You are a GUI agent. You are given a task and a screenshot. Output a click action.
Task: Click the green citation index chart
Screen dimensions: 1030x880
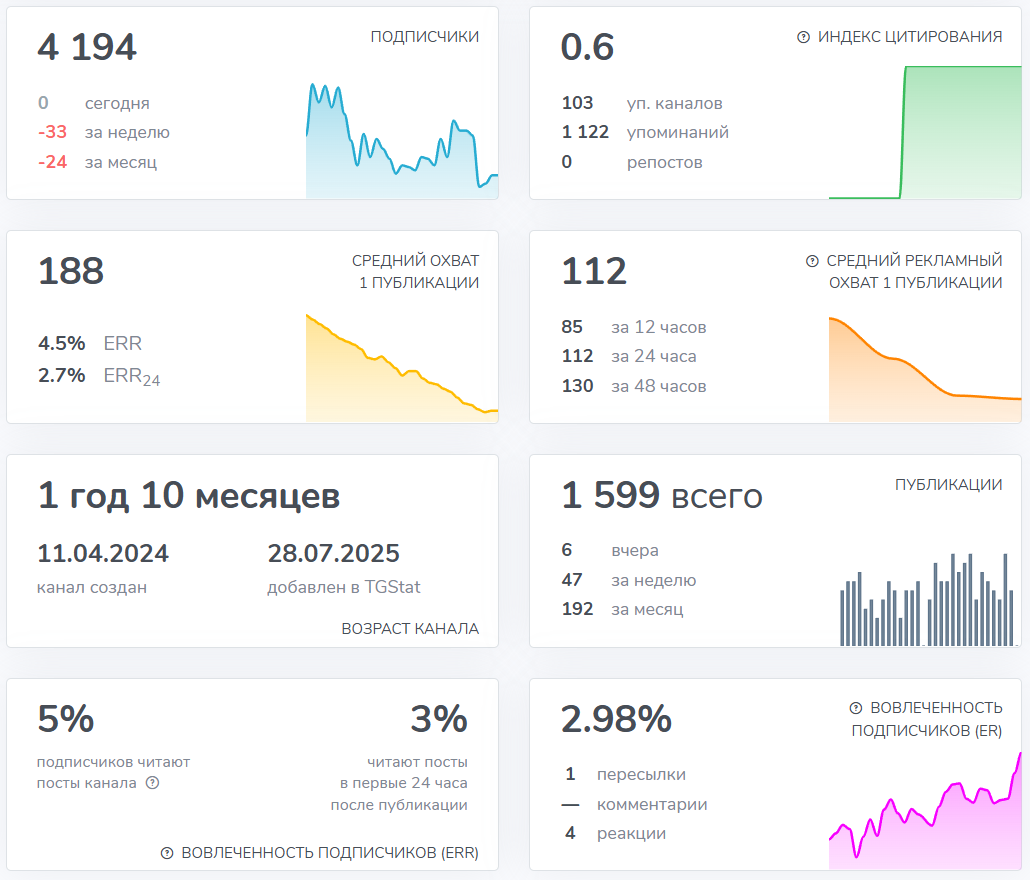tap(924, 132)
